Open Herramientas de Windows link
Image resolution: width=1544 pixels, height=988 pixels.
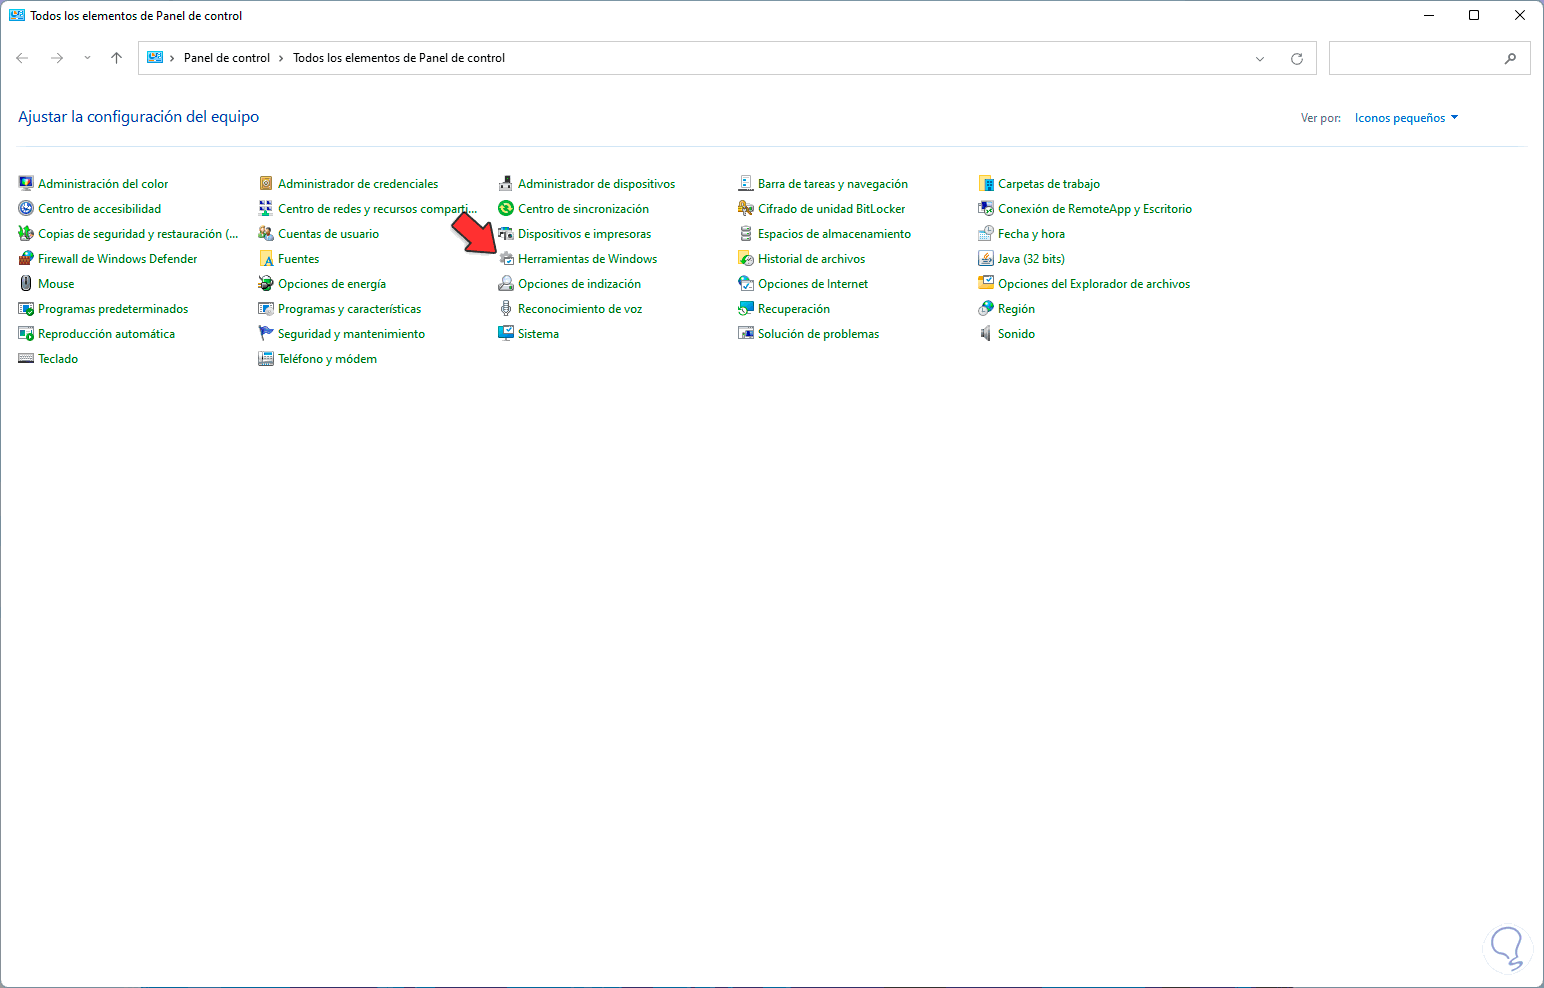tap(587, 259)
